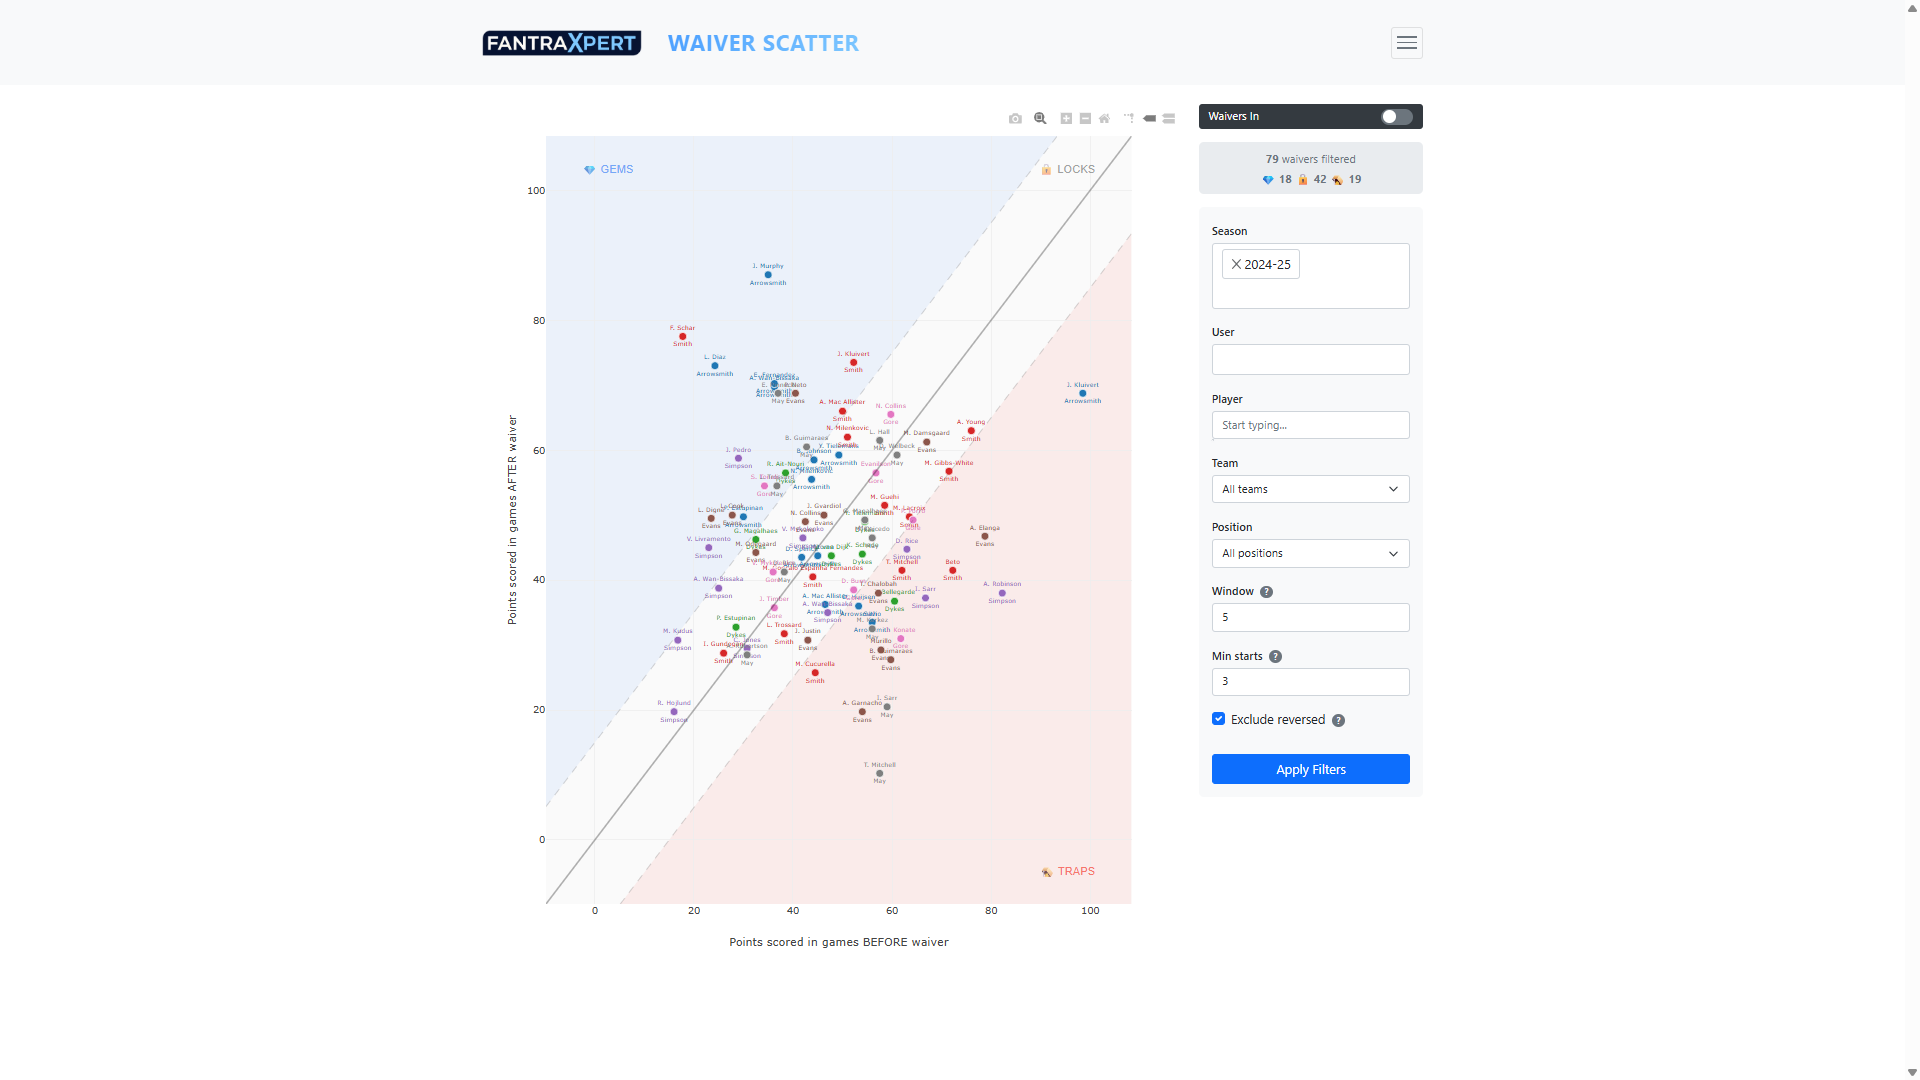Image resolution: width=1920 pixels, height=1080 pixels.
Task: Uncheck the Exclude reversed checkbox
Action: tap(1218, 719)
